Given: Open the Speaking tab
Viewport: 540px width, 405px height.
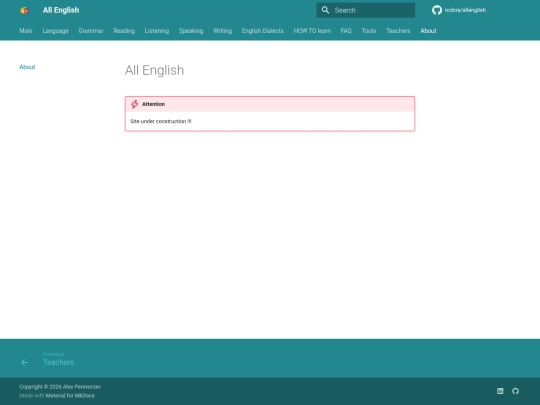Looking at the screenshot, I should 191,31.
